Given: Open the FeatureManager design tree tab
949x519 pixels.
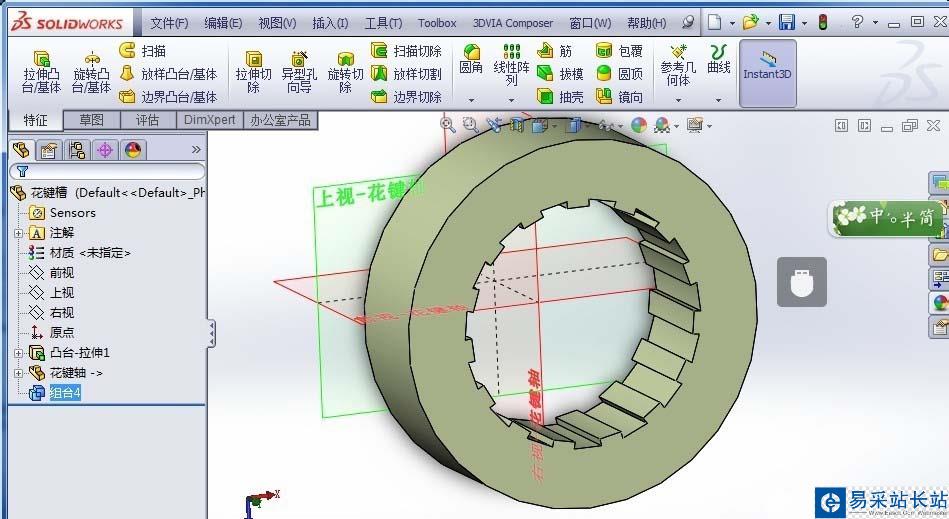Looking at the screenshot, I should 21,150.
